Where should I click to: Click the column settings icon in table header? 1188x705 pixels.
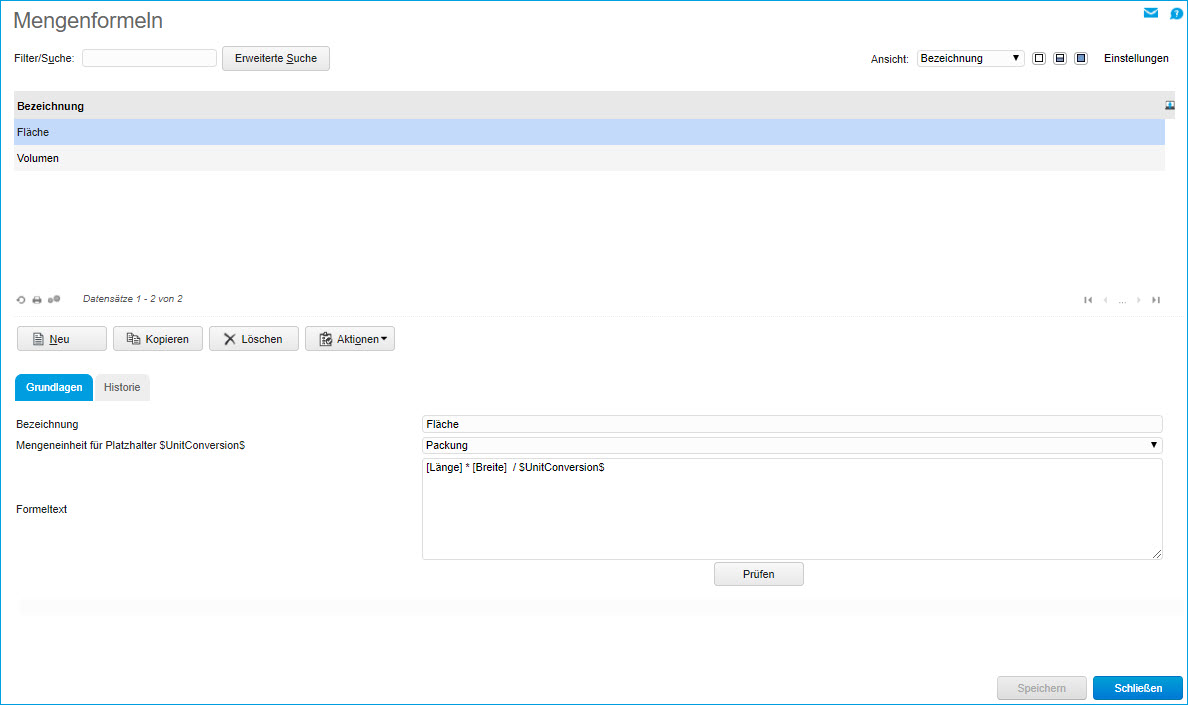(x=1170, y=105)
